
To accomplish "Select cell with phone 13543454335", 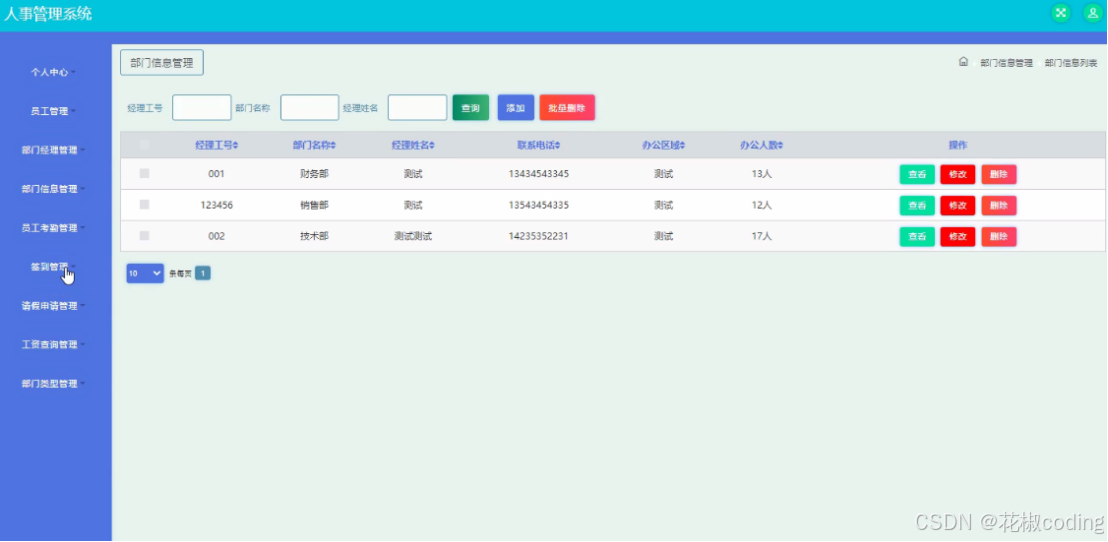I will (538, 205).
